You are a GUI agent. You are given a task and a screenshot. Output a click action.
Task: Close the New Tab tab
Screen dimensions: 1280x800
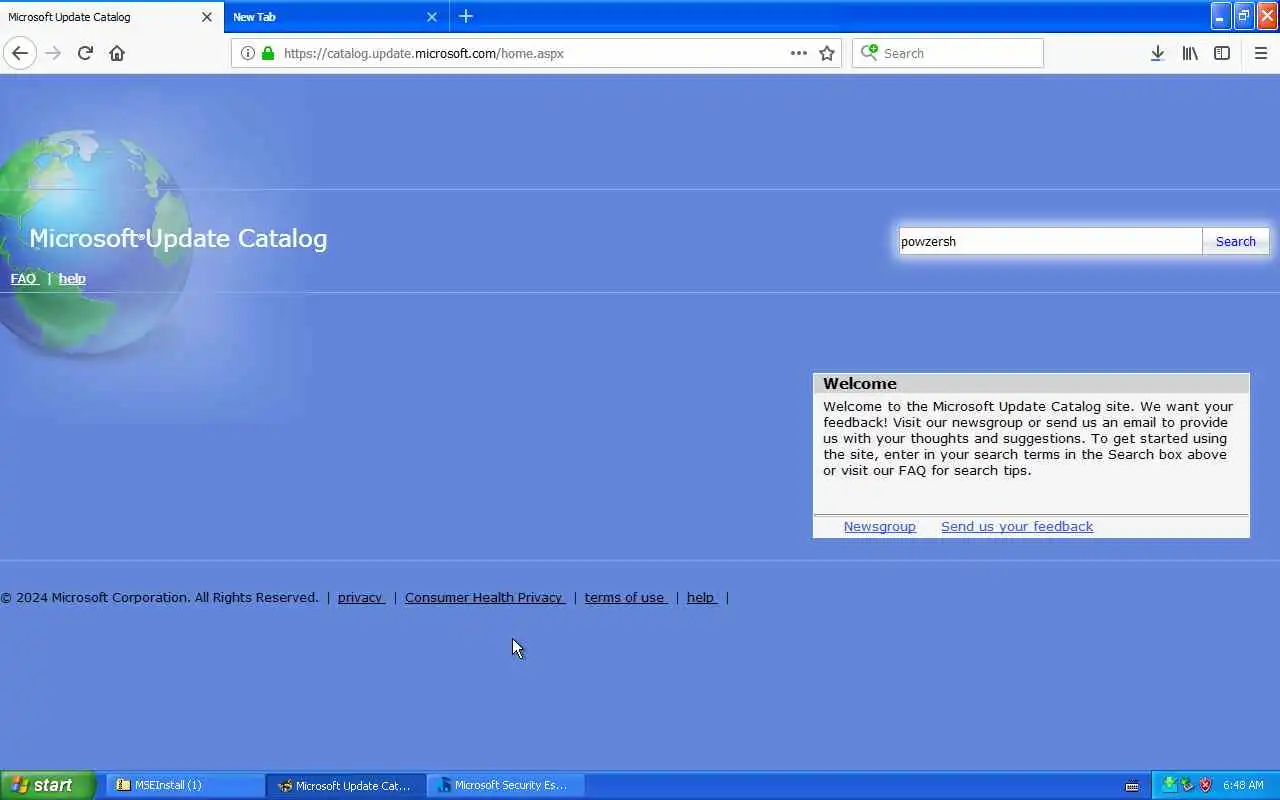coord(432,16)
